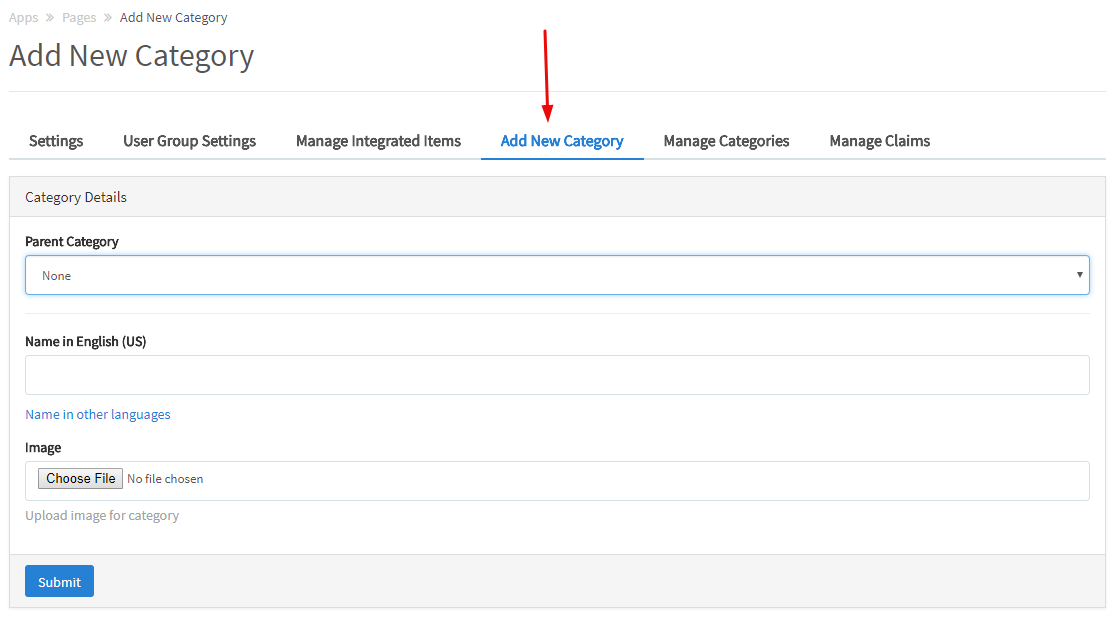Focus the Name in English (US) input field
This screenshot has width=1120, height=618.
557,375
